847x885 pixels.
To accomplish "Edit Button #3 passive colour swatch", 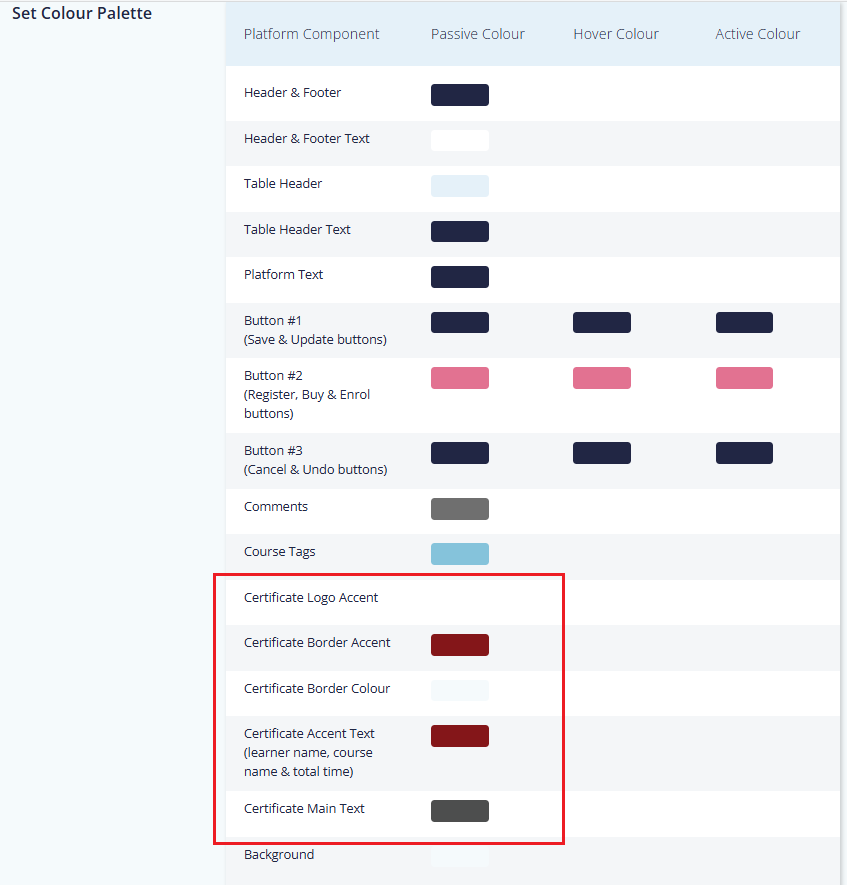I will tap(460, 453).
